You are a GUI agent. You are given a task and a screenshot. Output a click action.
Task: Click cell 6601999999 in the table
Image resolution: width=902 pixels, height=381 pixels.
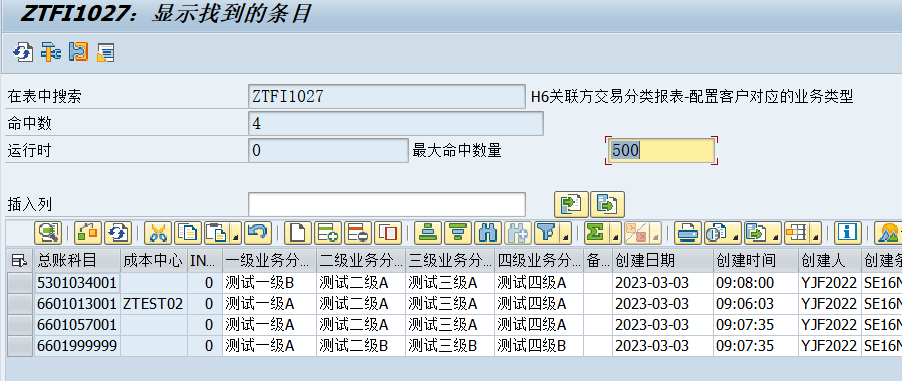(77, 346)
